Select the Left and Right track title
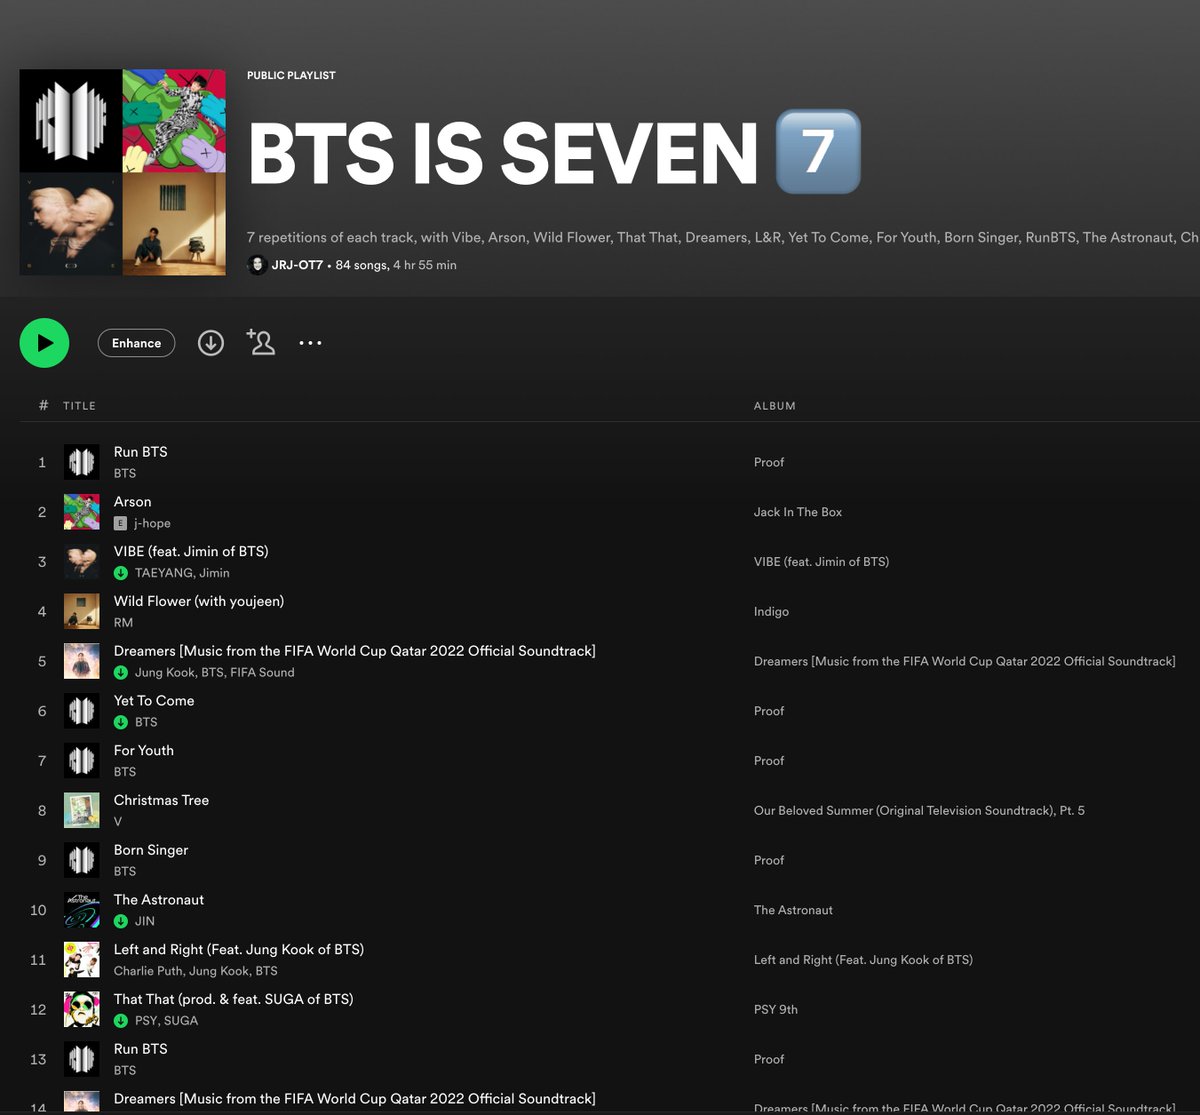 239,949
